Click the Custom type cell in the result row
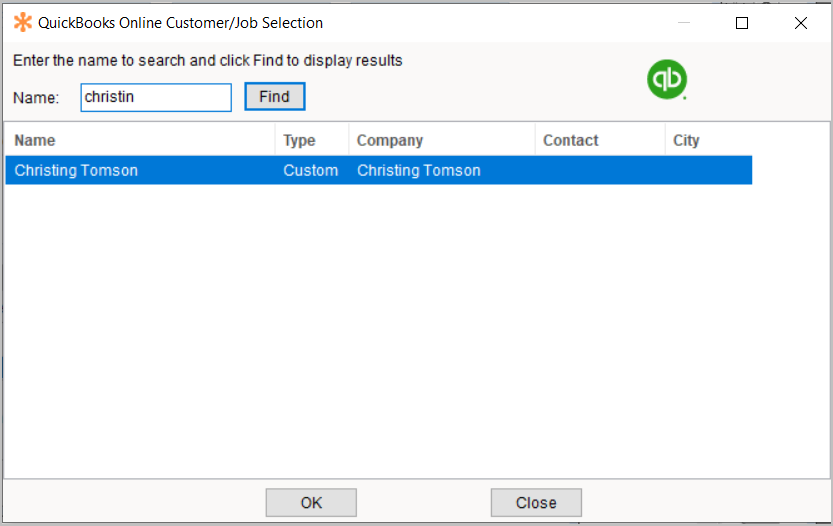 pyautogui.click(x=311, y=170)
